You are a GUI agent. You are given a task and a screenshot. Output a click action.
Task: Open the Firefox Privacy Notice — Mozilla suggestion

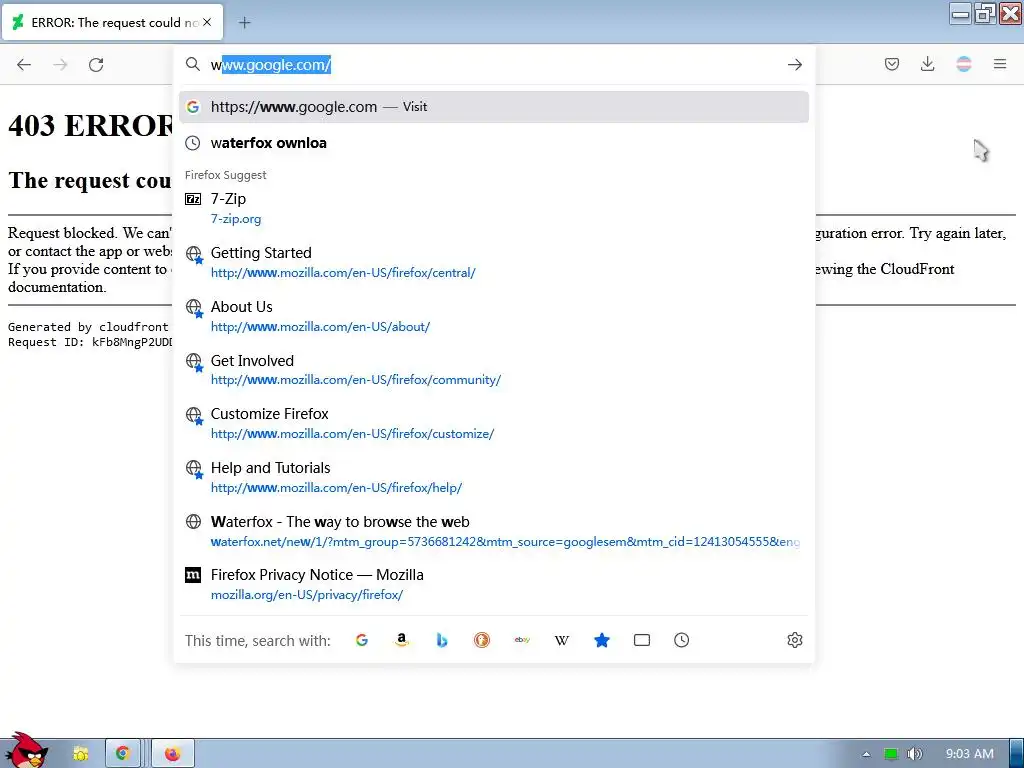tap(494, 584)
